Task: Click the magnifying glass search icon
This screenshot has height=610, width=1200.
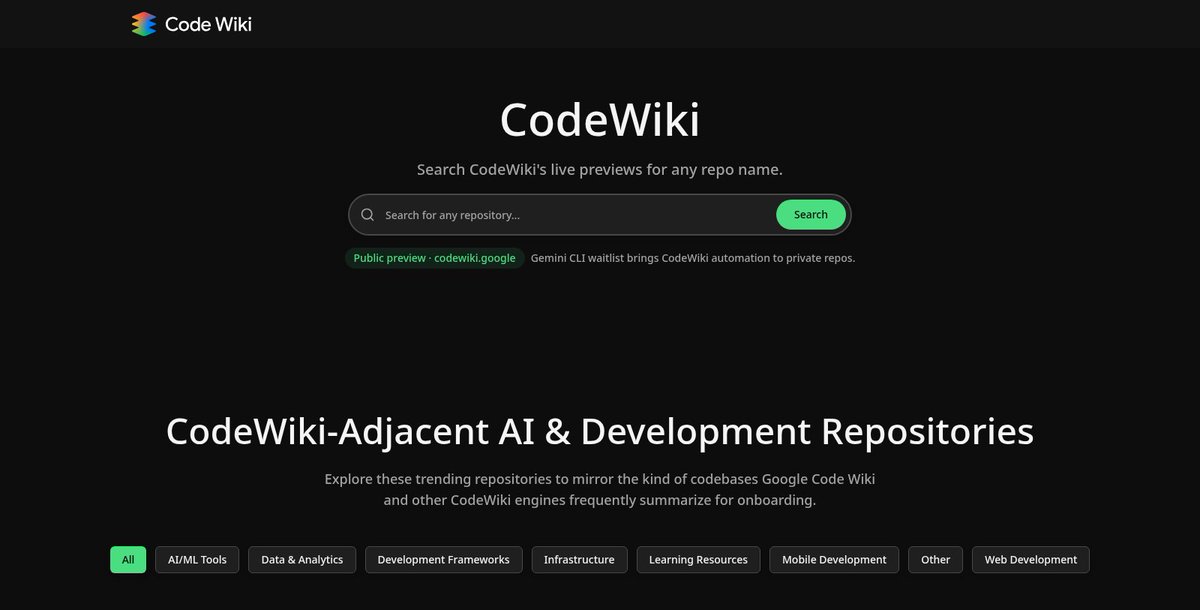Action: [368, 214]
